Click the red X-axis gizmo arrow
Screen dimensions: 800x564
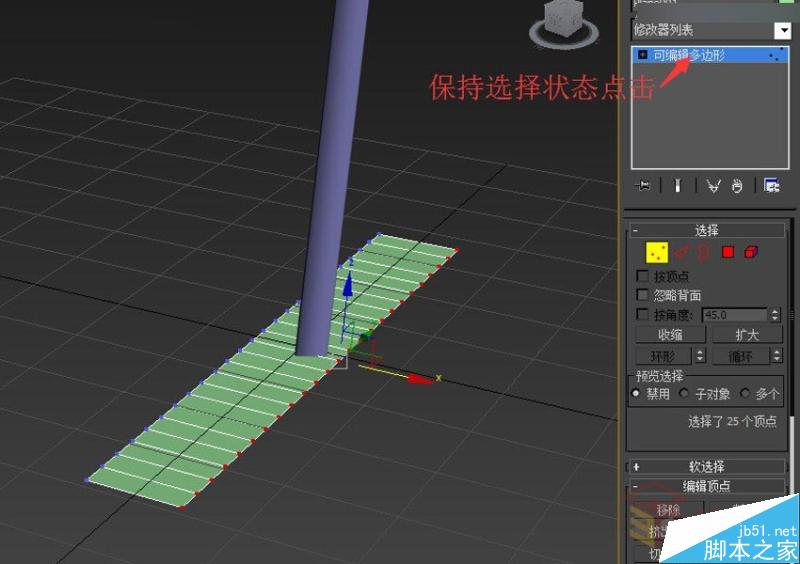[x=420, y=379]
